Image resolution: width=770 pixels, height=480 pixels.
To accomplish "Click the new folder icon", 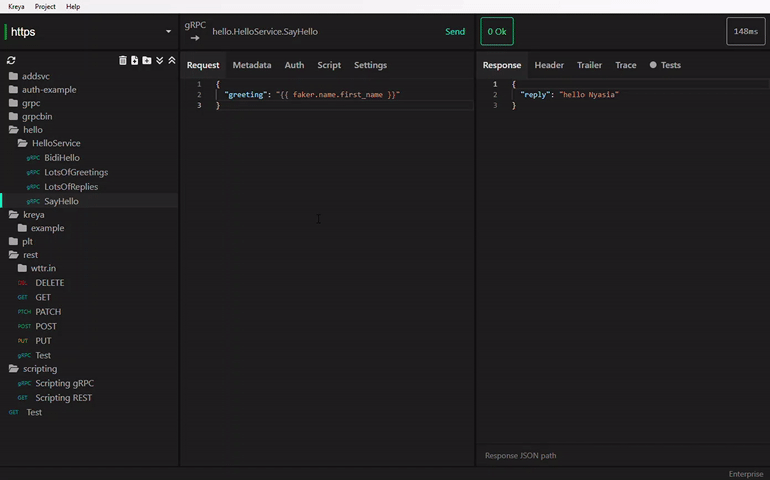I will point(147,60).
